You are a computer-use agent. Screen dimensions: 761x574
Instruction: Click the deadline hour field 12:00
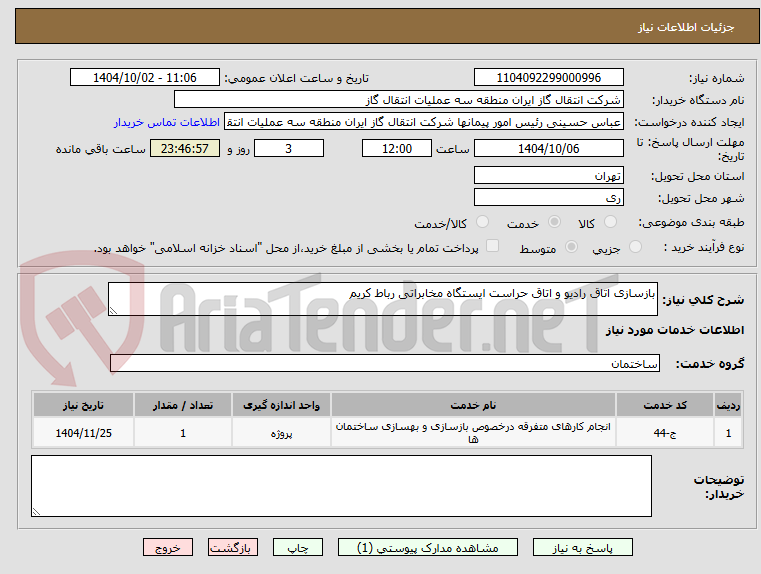397,148
